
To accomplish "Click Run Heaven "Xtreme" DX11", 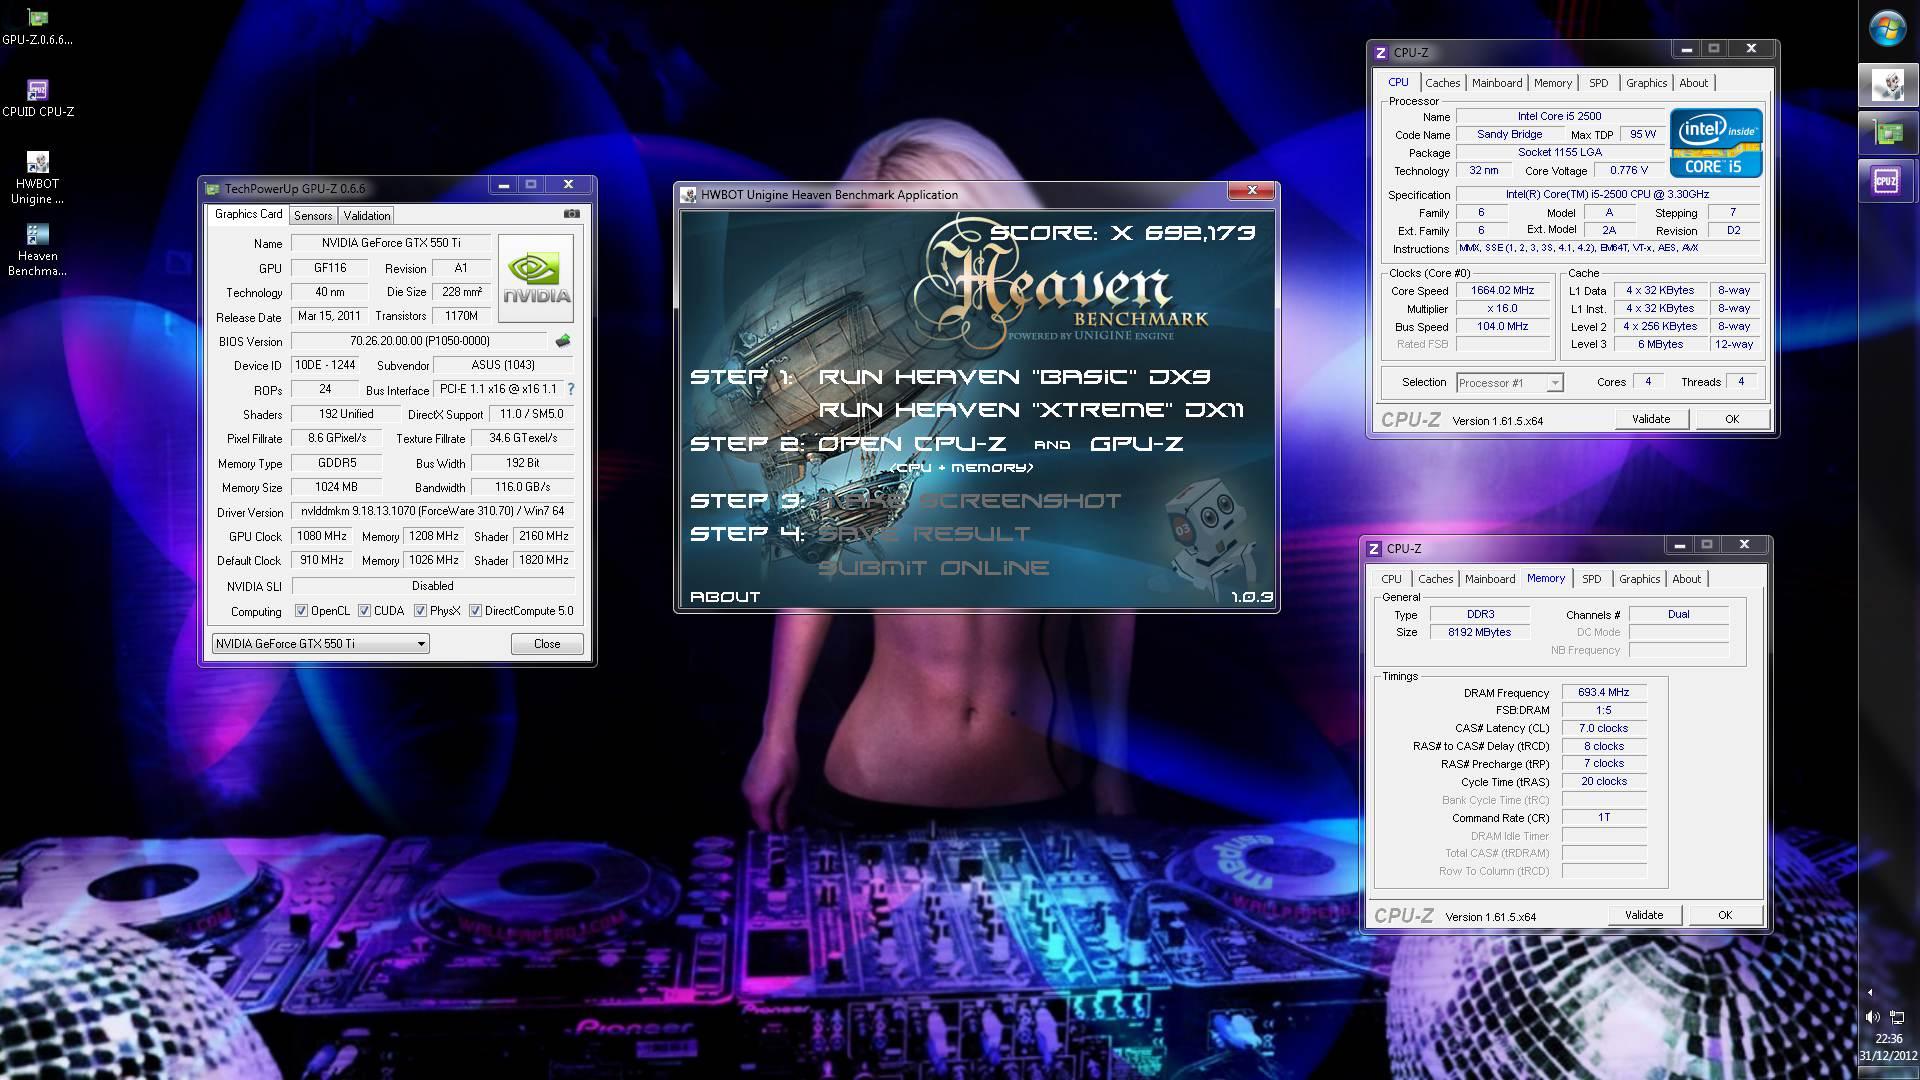I will coord(1031,410).
